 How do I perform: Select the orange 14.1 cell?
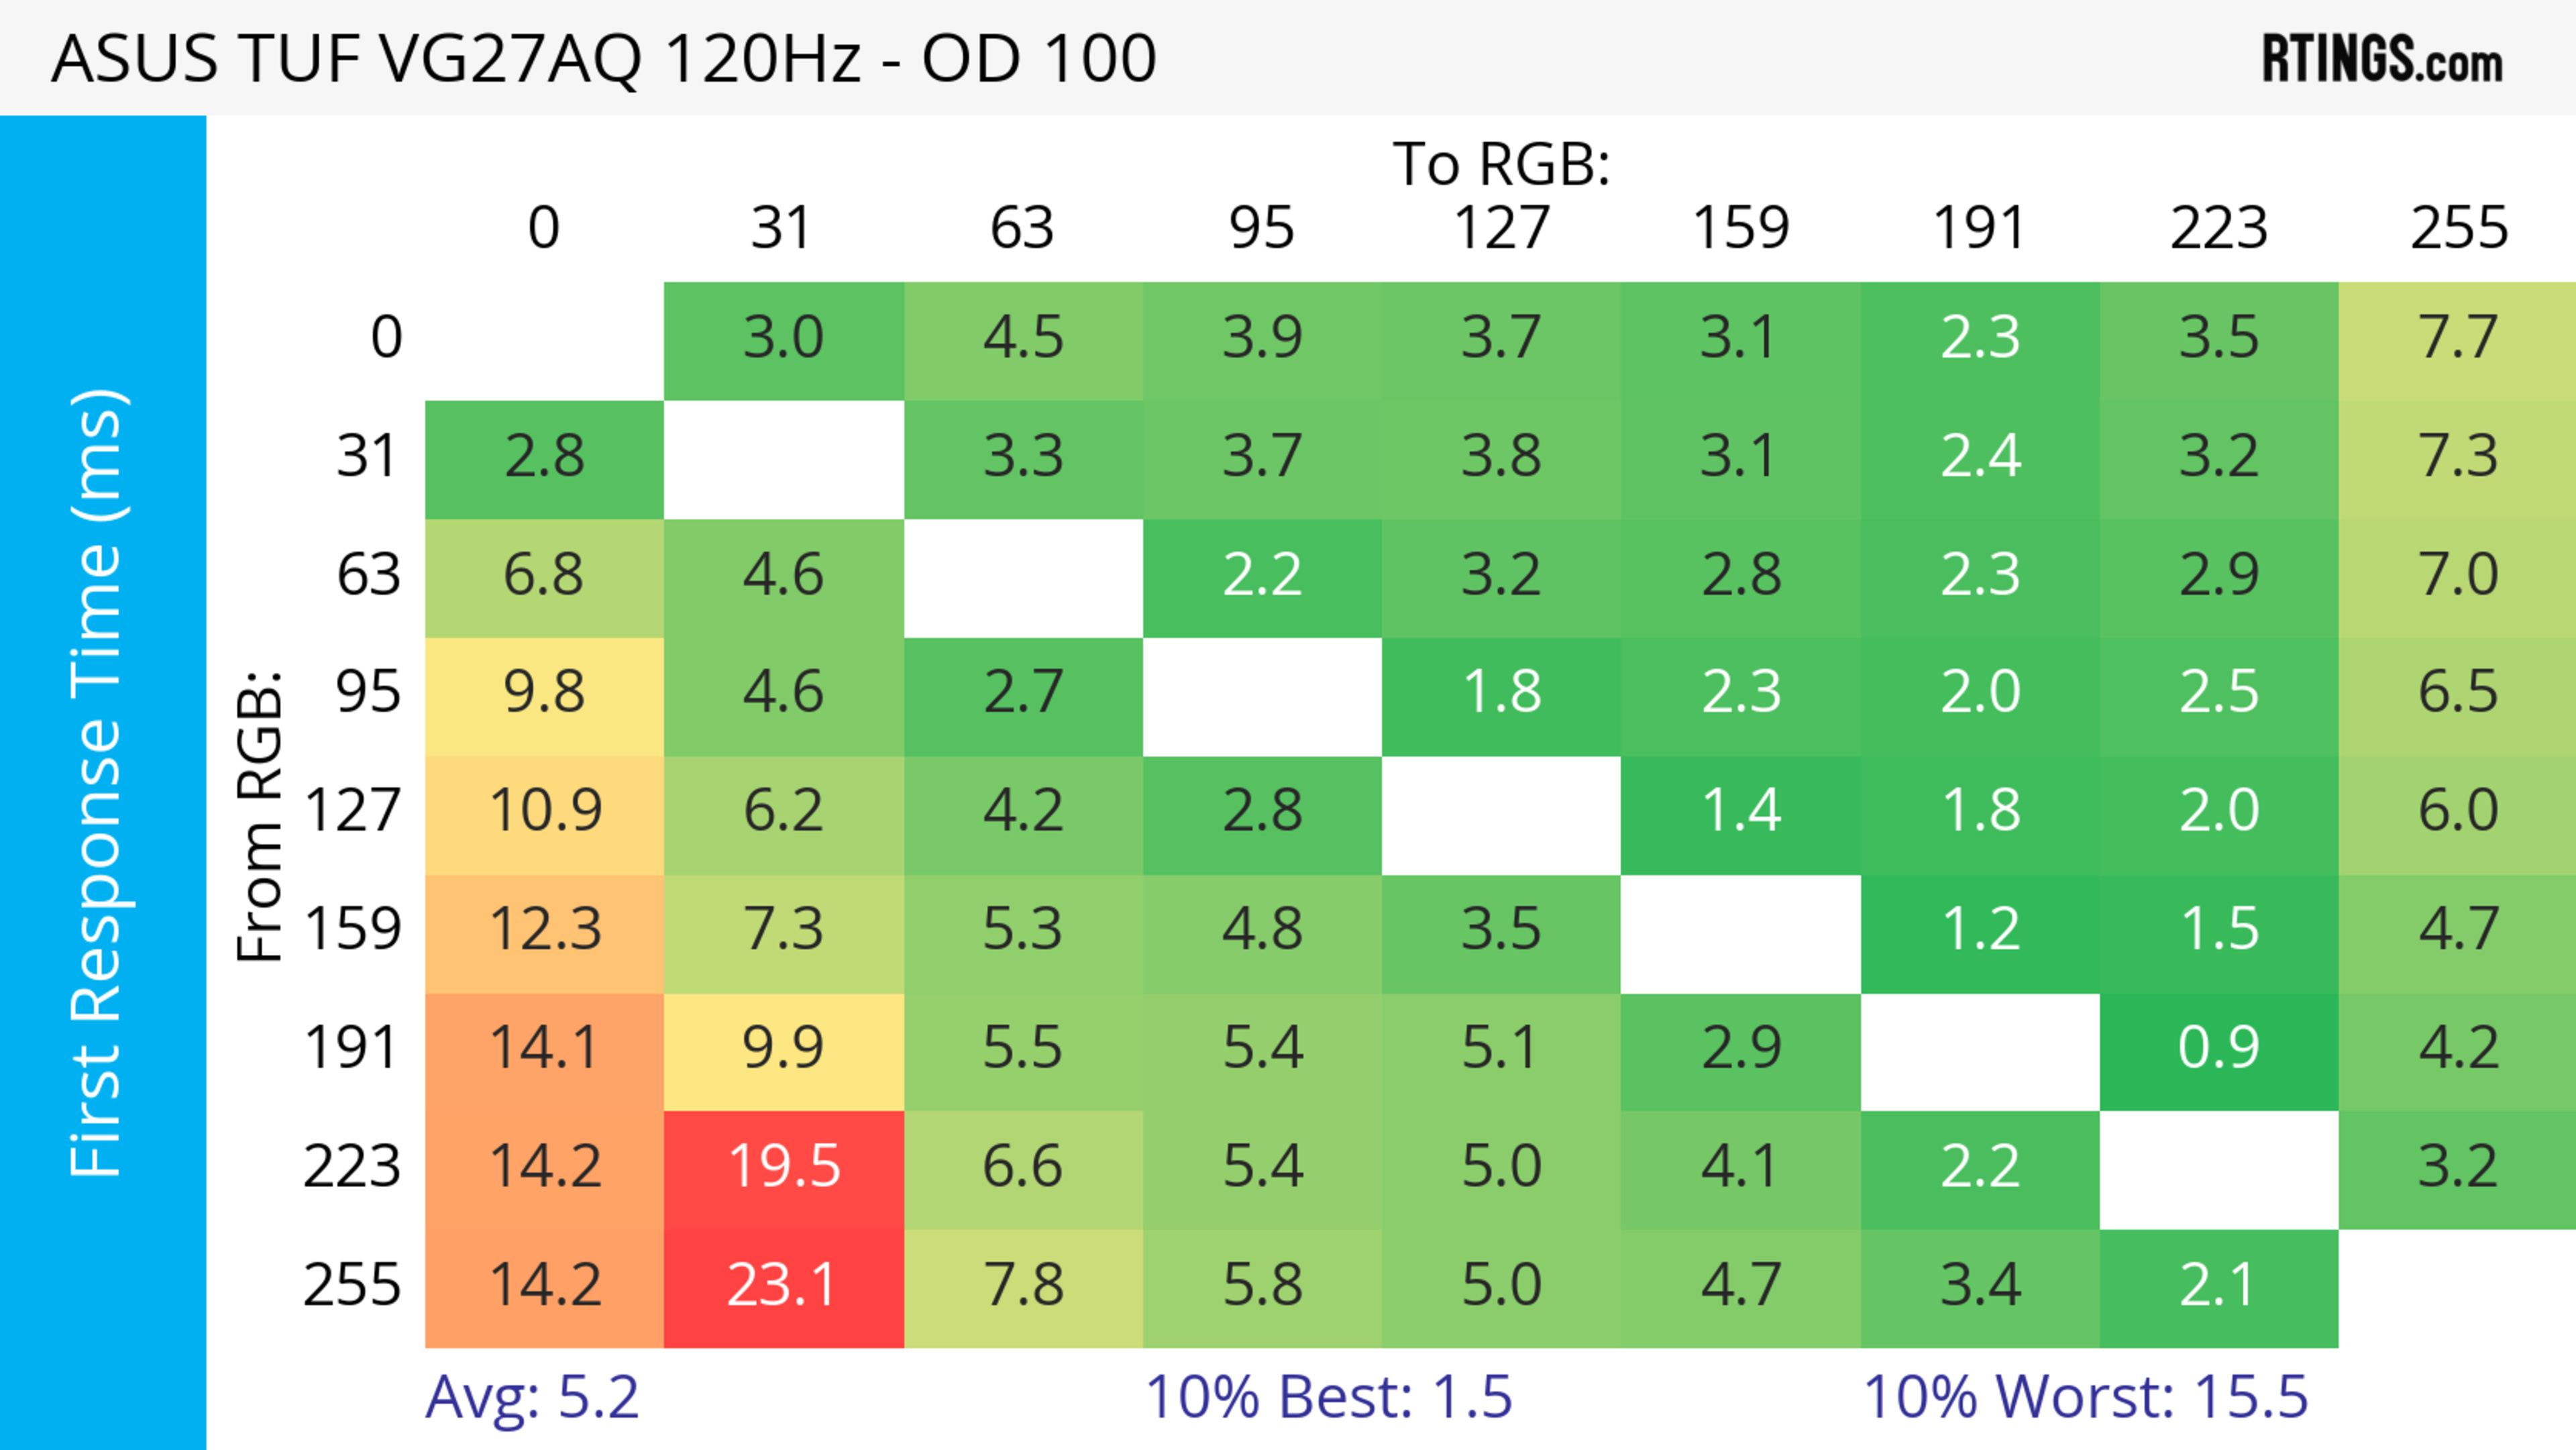click(x=544, y=1049)
